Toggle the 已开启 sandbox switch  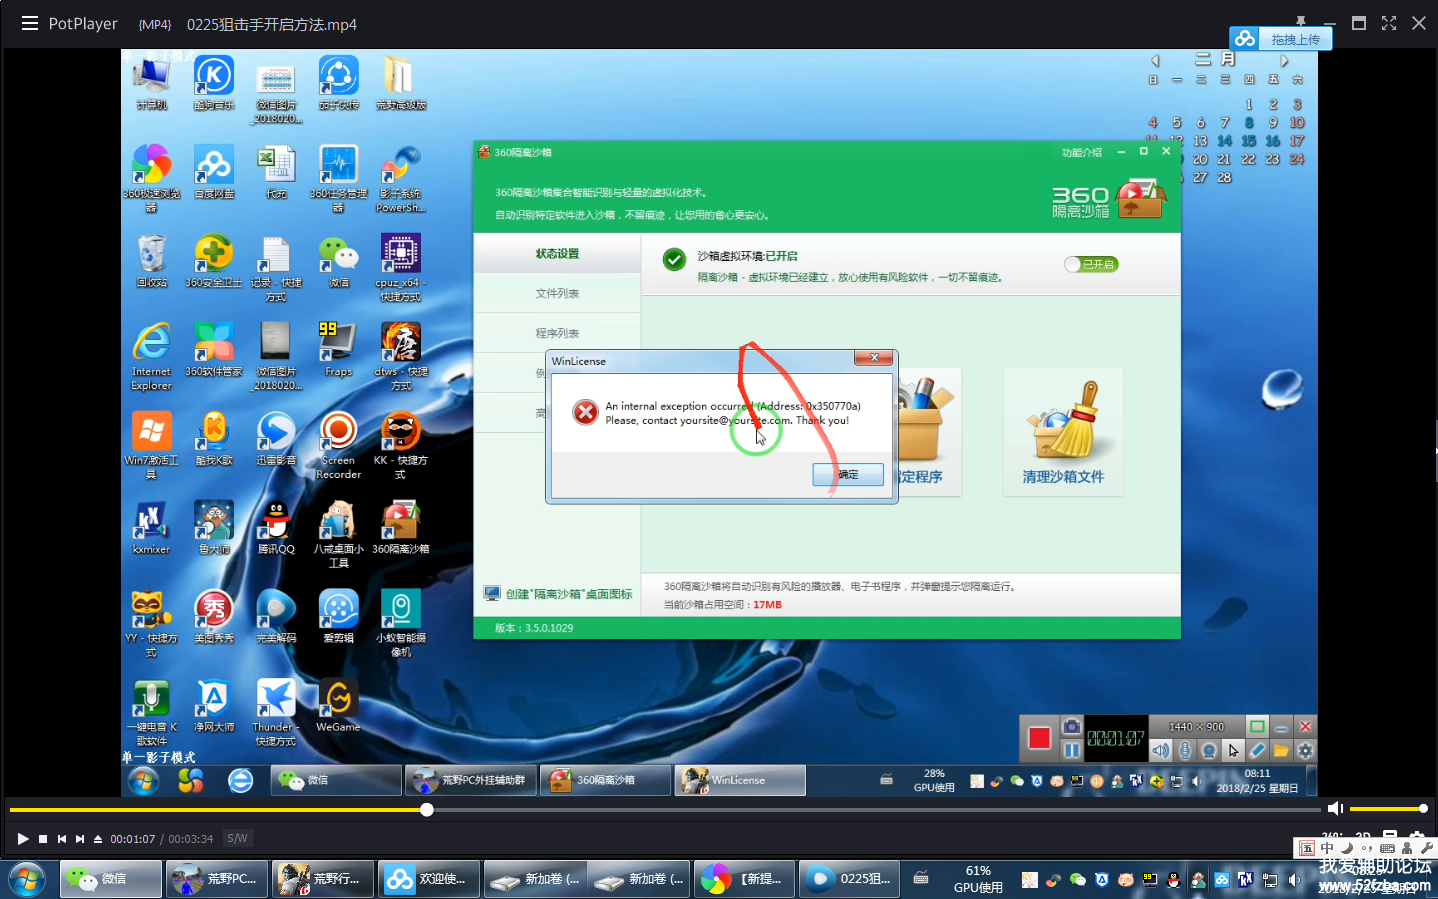[1090, 264]
